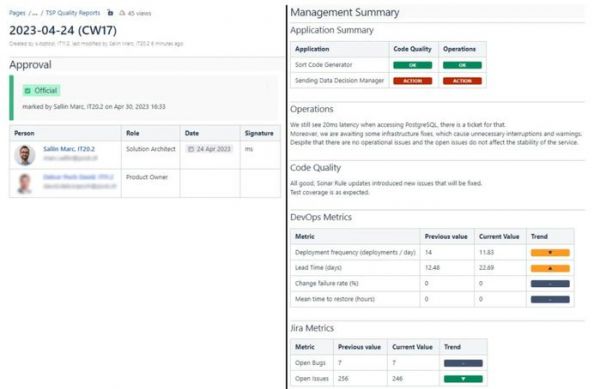
Task: Click the Official status badge
Action: (41, 91)
